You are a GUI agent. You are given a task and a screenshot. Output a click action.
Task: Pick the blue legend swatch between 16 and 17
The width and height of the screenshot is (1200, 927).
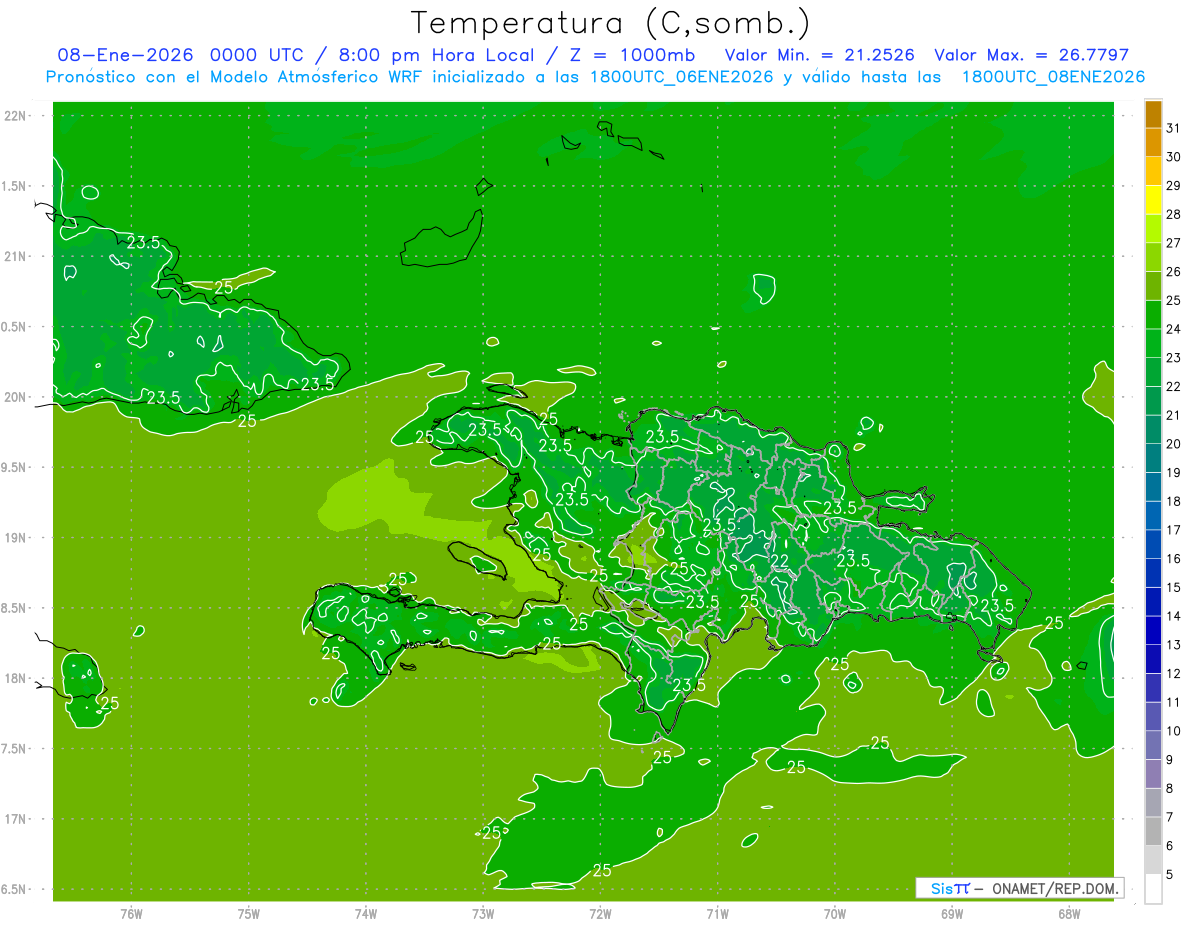pos(1153,545)
